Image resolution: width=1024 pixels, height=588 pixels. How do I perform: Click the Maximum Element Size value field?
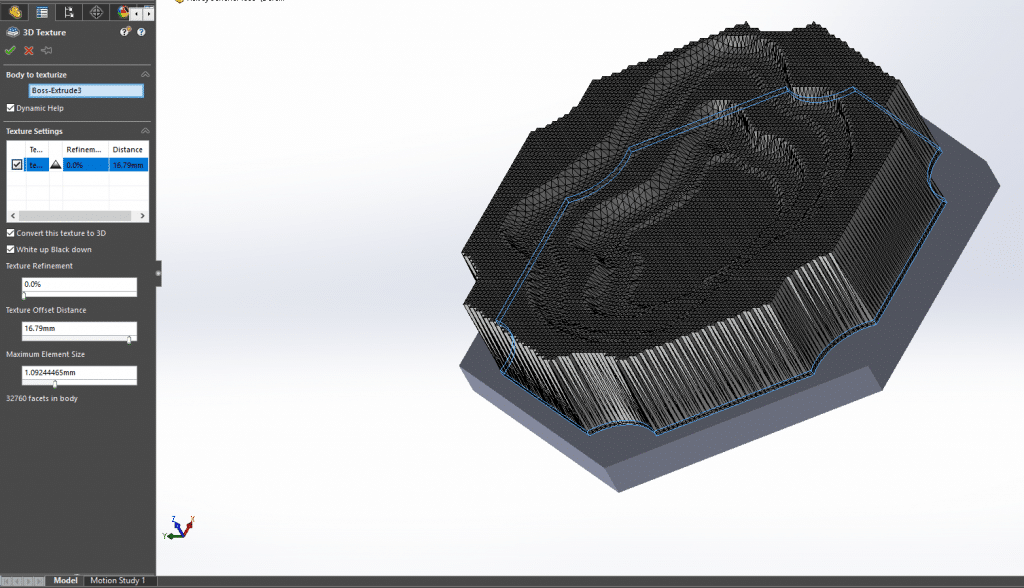pos(79,372)
